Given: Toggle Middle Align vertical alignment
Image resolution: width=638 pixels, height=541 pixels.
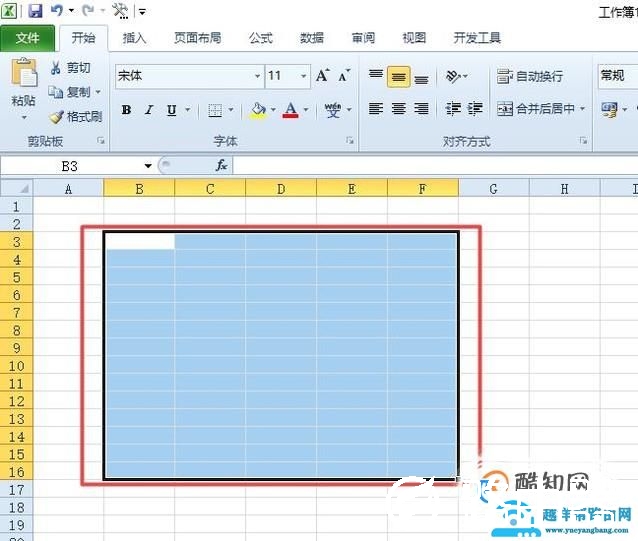Looking at the screenshot, I should (x=399, y=76).
